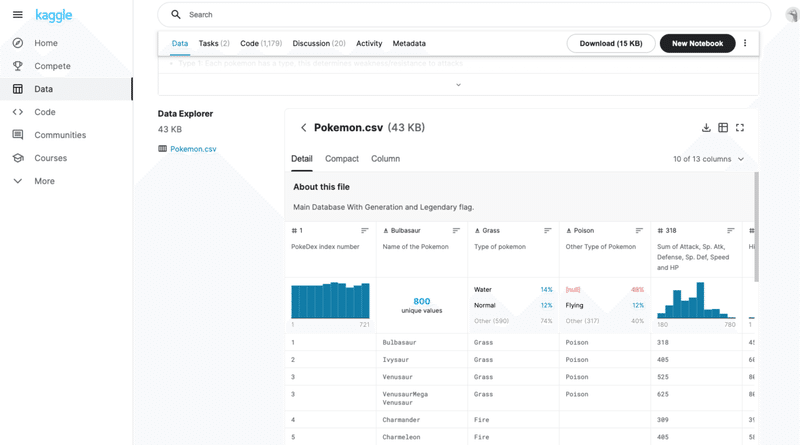Click the Data table icon in sidebar

coord(18,89)
